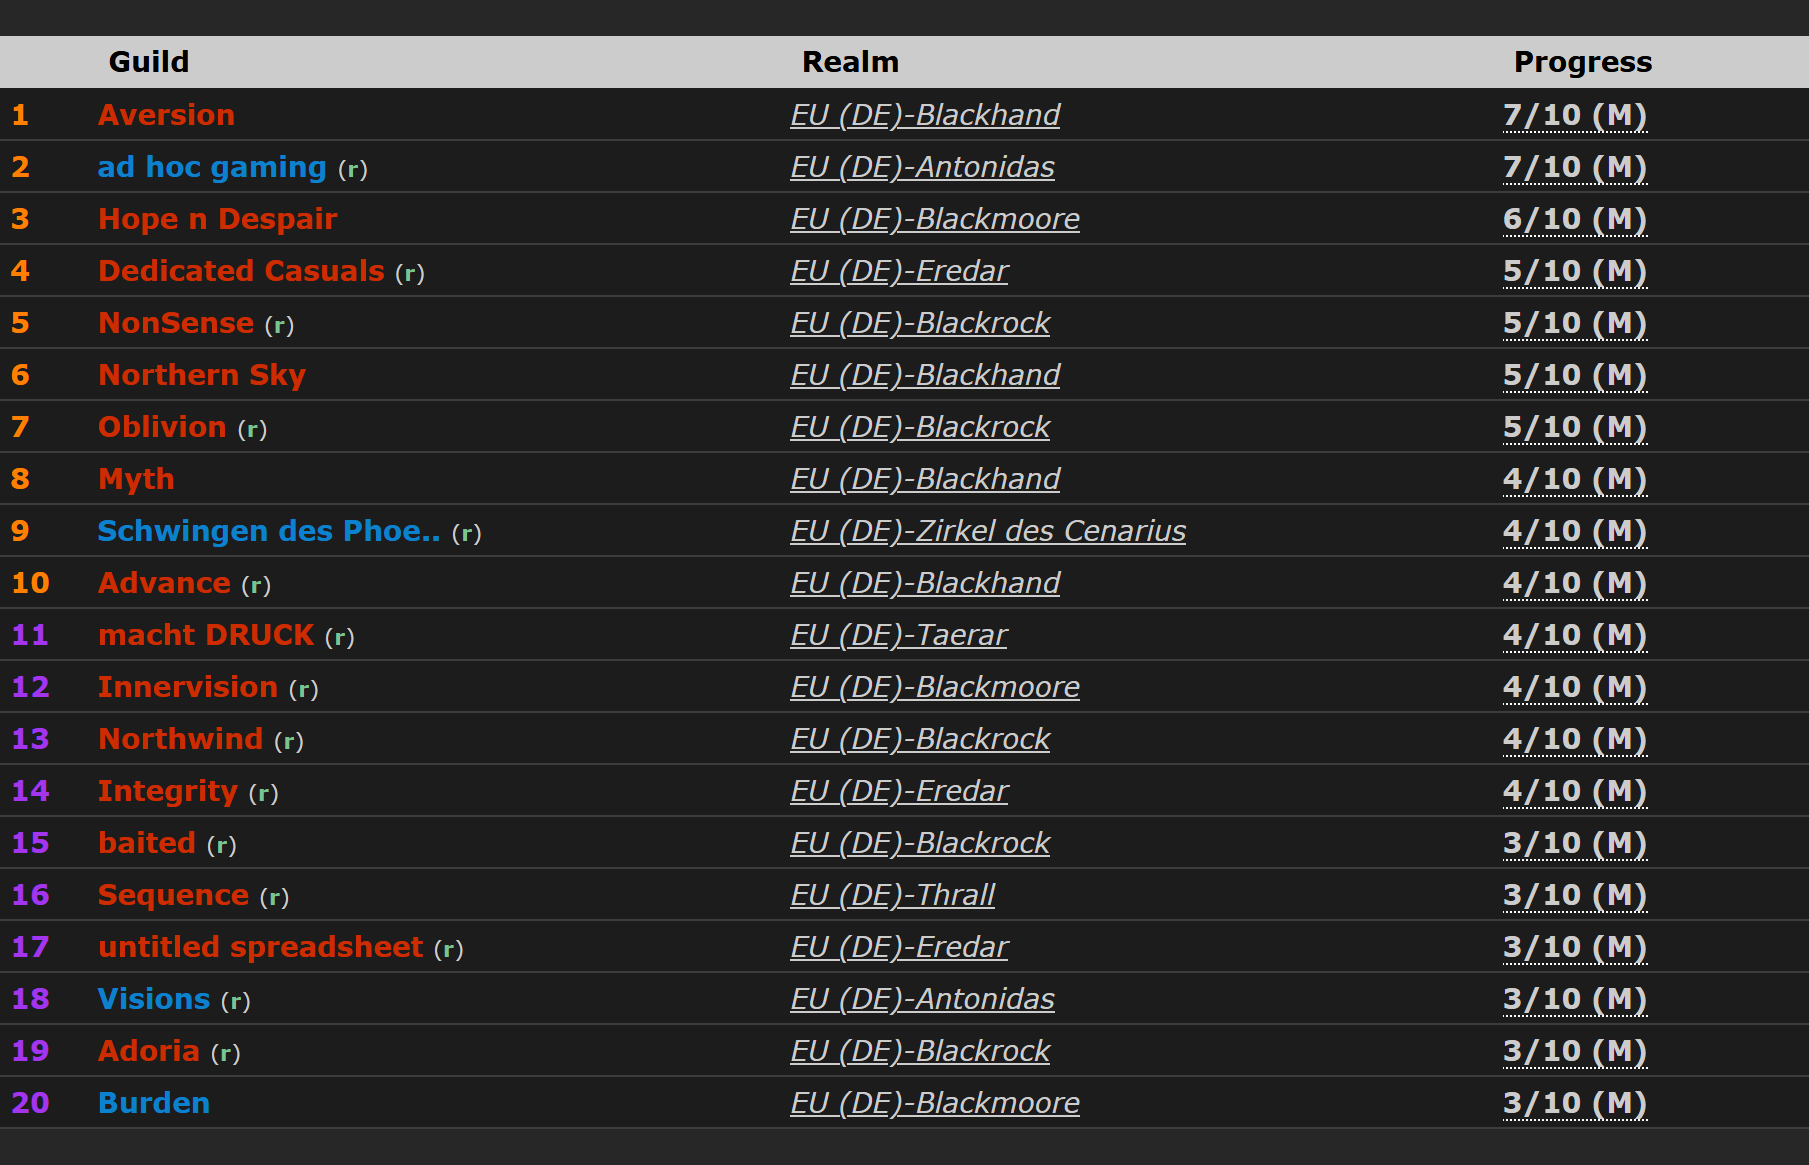Open Schwingen des Phoe.. guild

pos(269,531)
